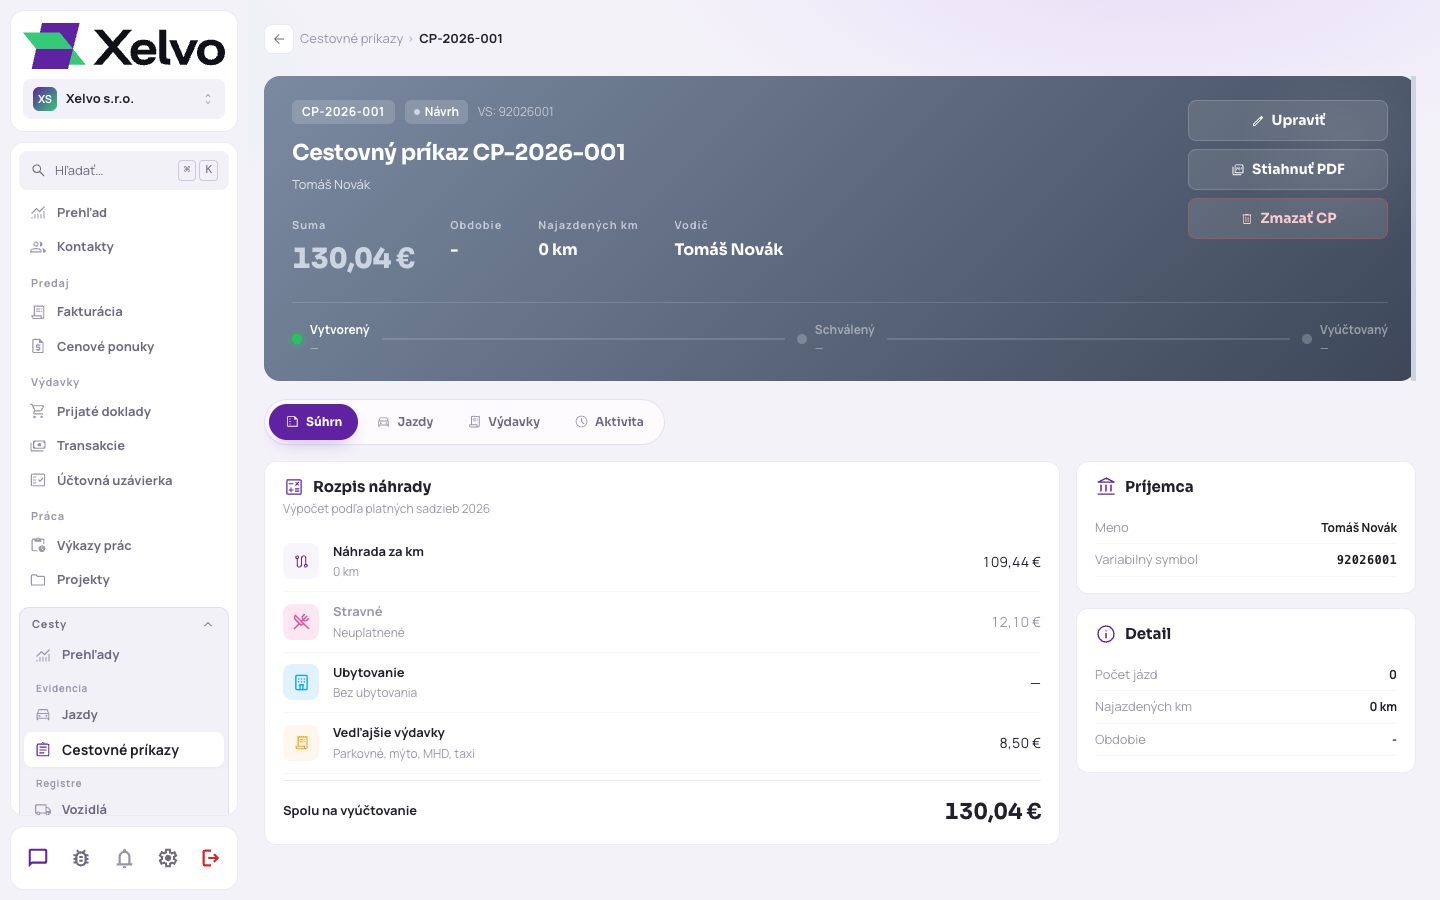Click the back arrow button

click(x=279, y=39)
